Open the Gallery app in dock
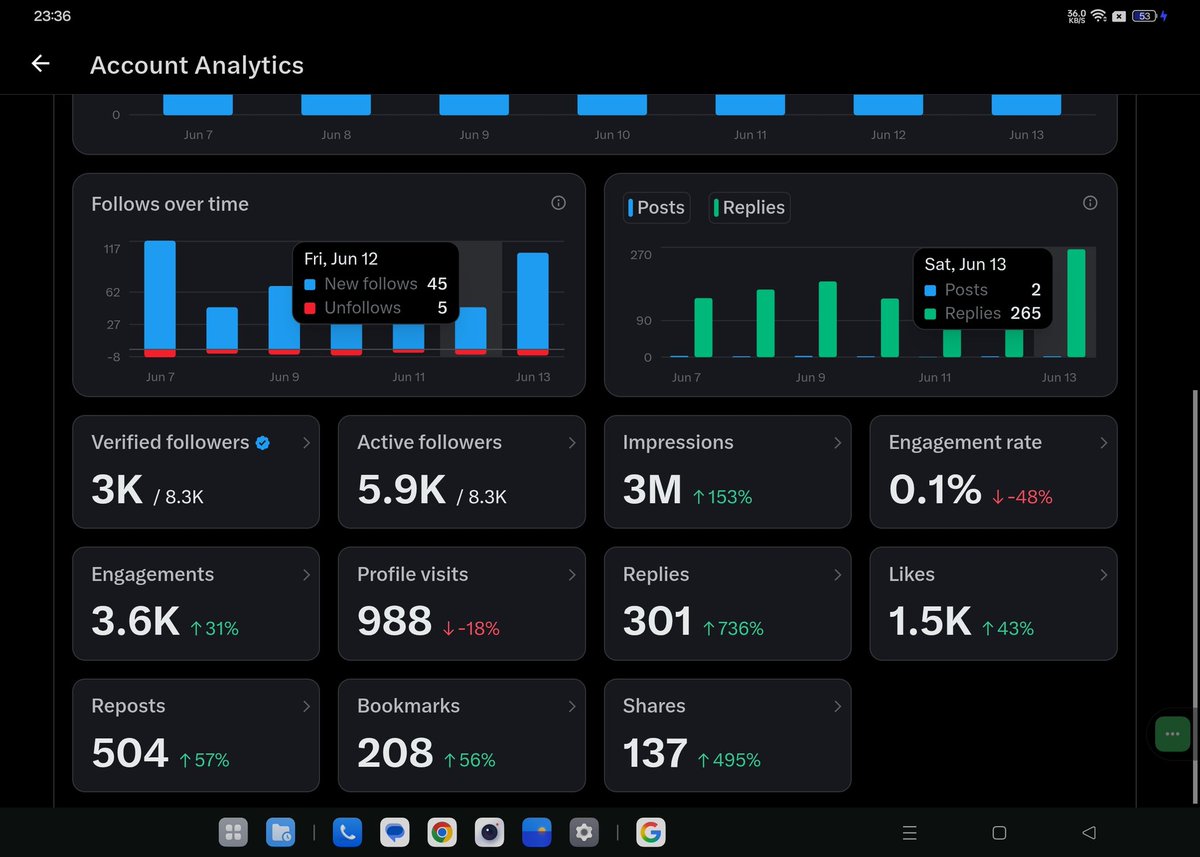The width and height of the screenshot is (1200, 857). click(x=537, y=832)
